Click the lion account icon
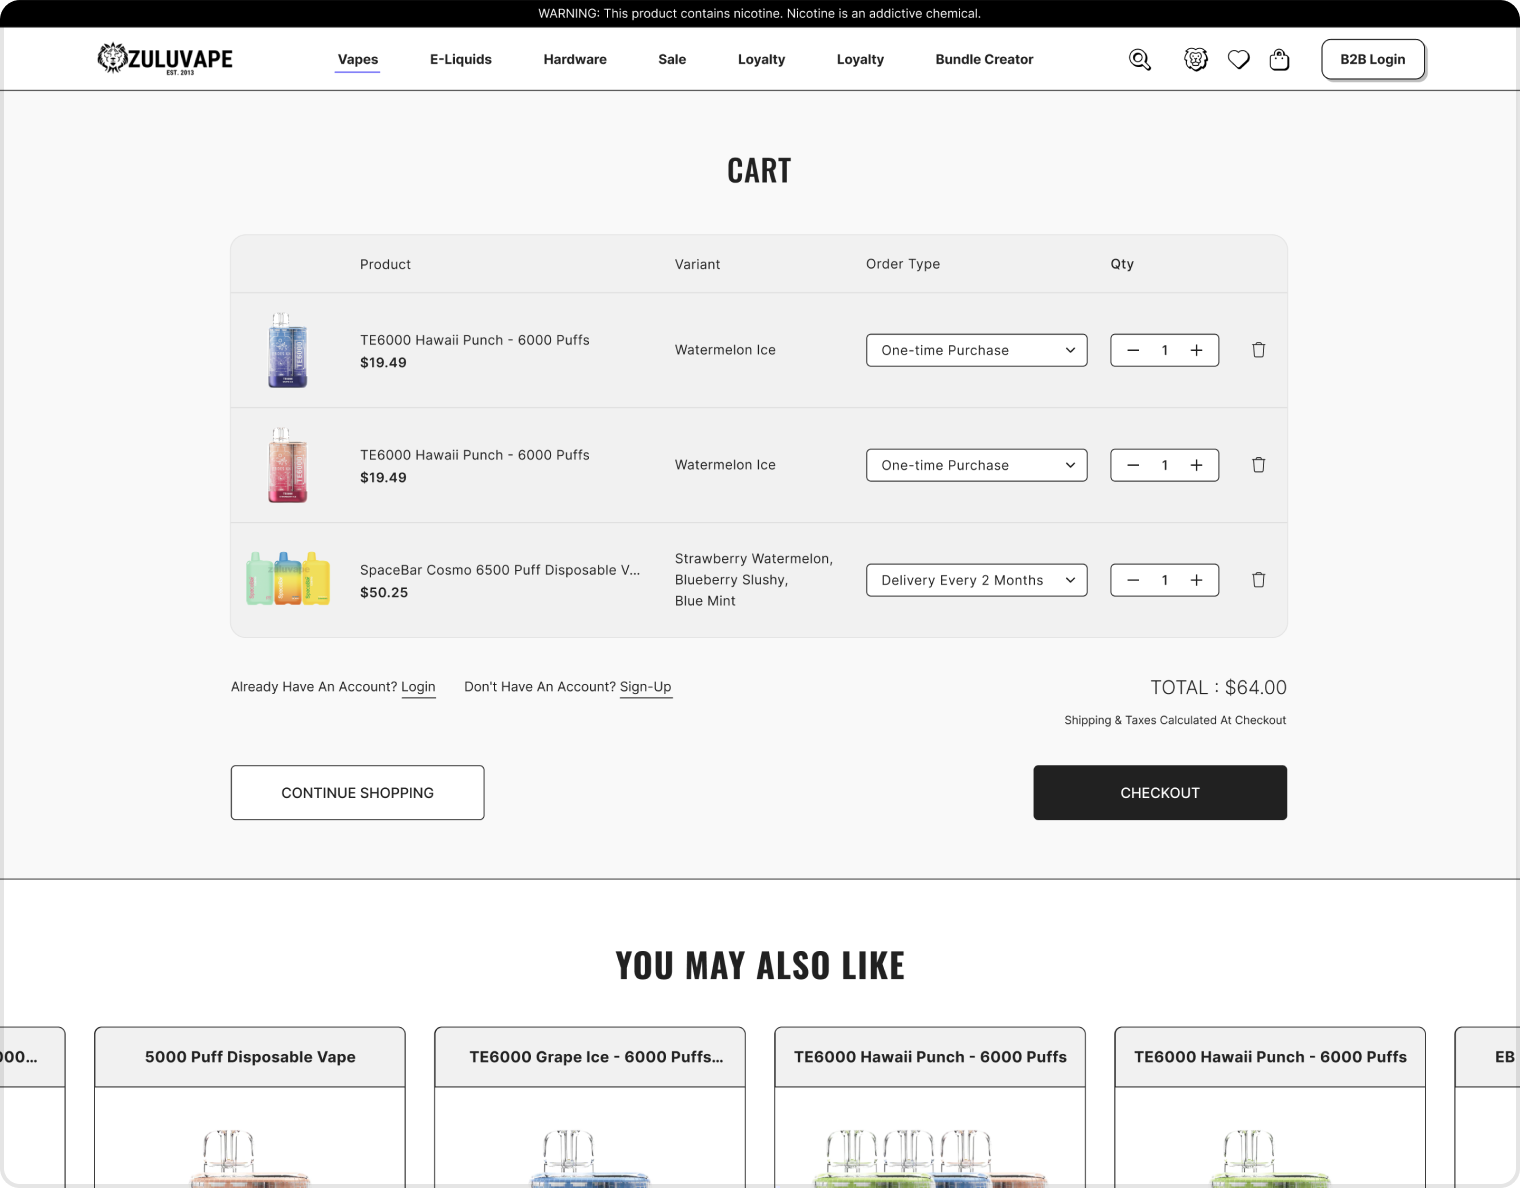 (1196, 60)
